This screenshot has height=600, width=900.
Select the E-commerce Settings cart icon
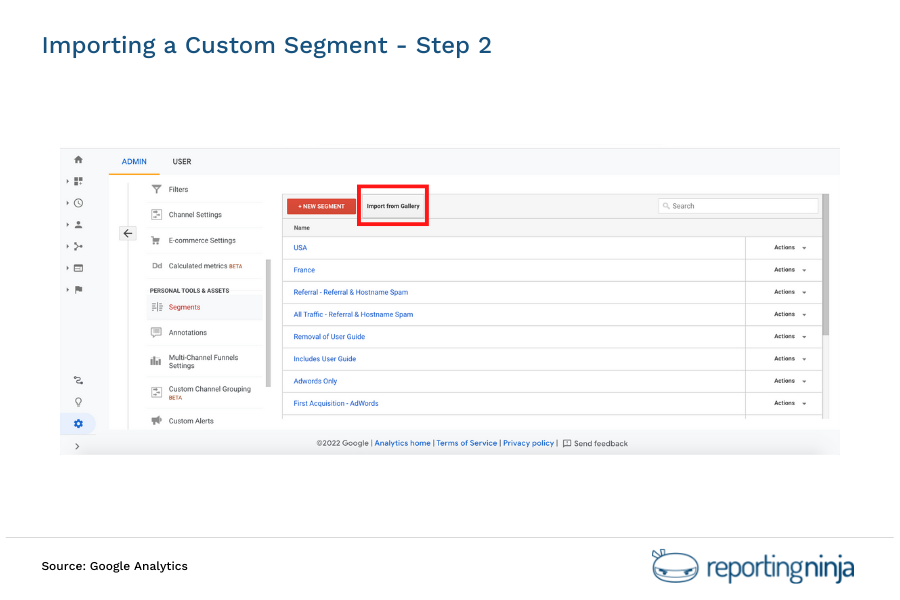coord(156,240)
